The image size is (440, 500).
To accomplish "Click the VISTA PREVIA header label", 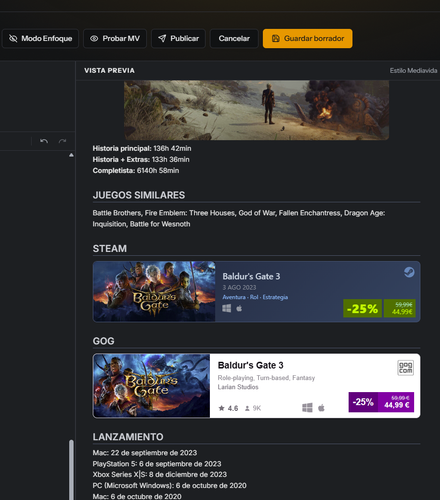I will (x=109, y=70).
